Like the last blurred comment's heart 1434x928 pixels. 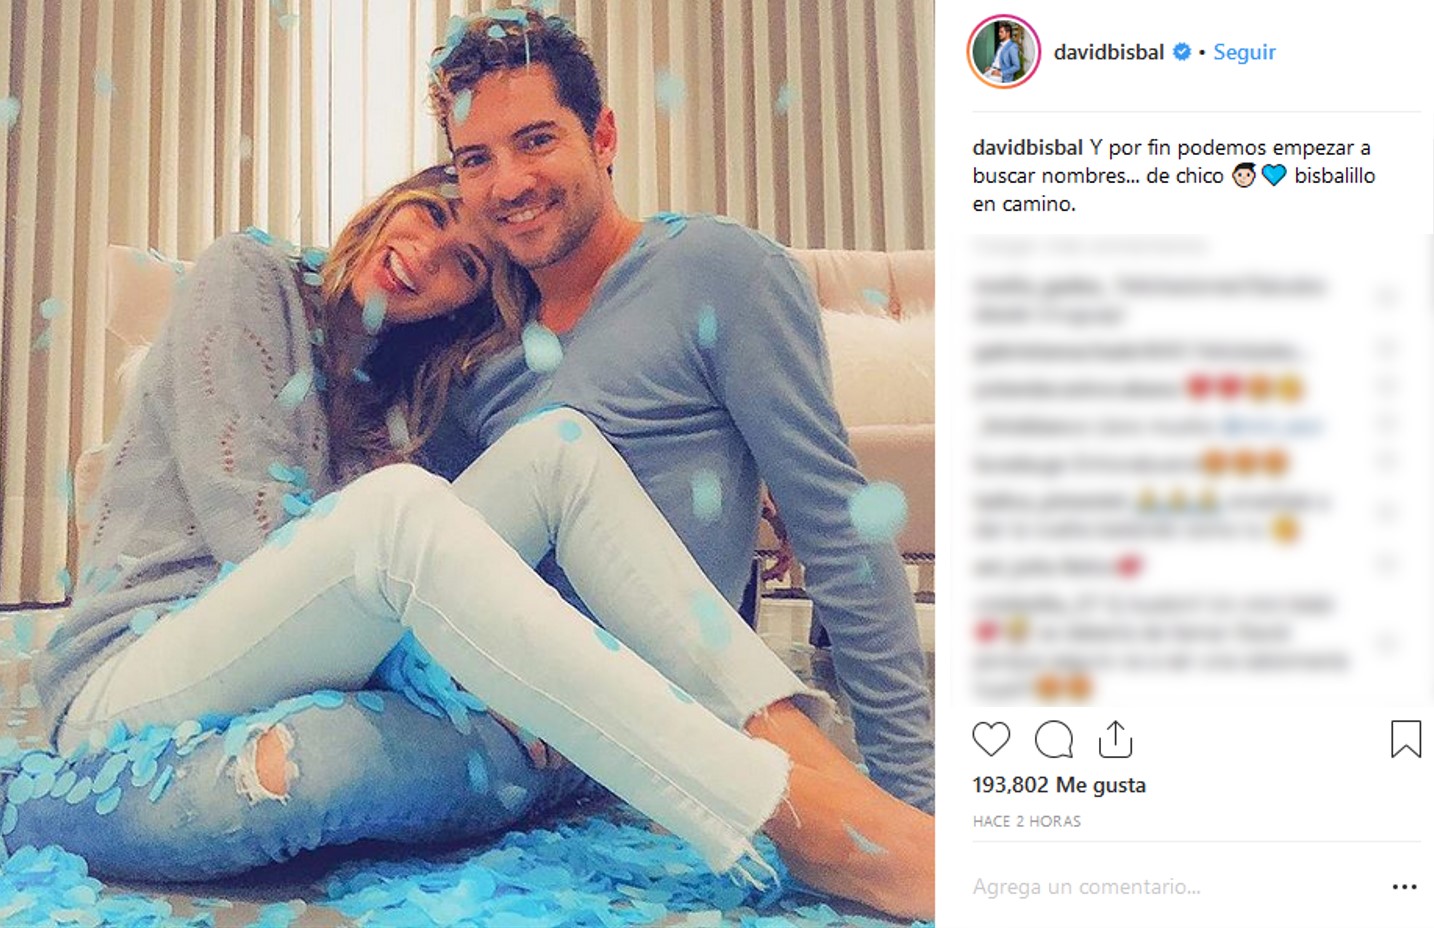(x=1387, y=645)
